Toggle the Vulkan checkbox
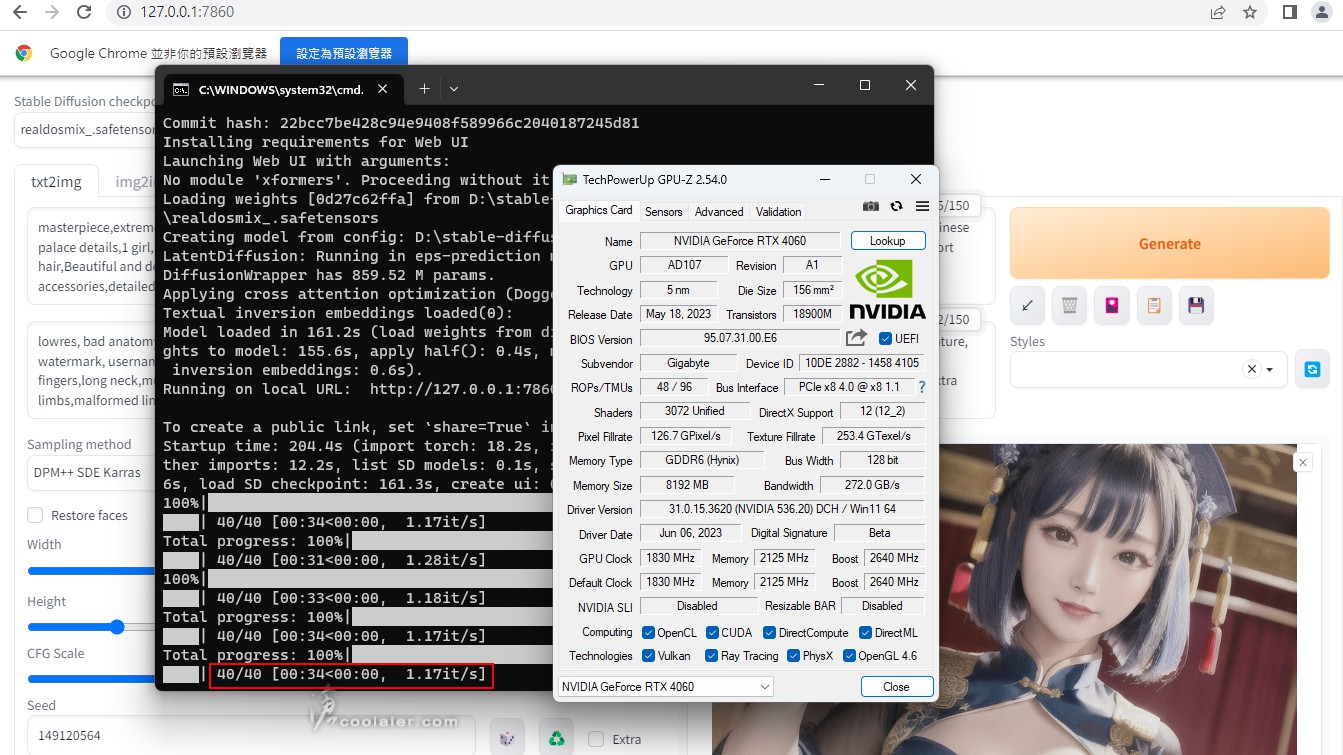Image resolution: width=1343 pixels, height=755 pixels. click(648, 656)
